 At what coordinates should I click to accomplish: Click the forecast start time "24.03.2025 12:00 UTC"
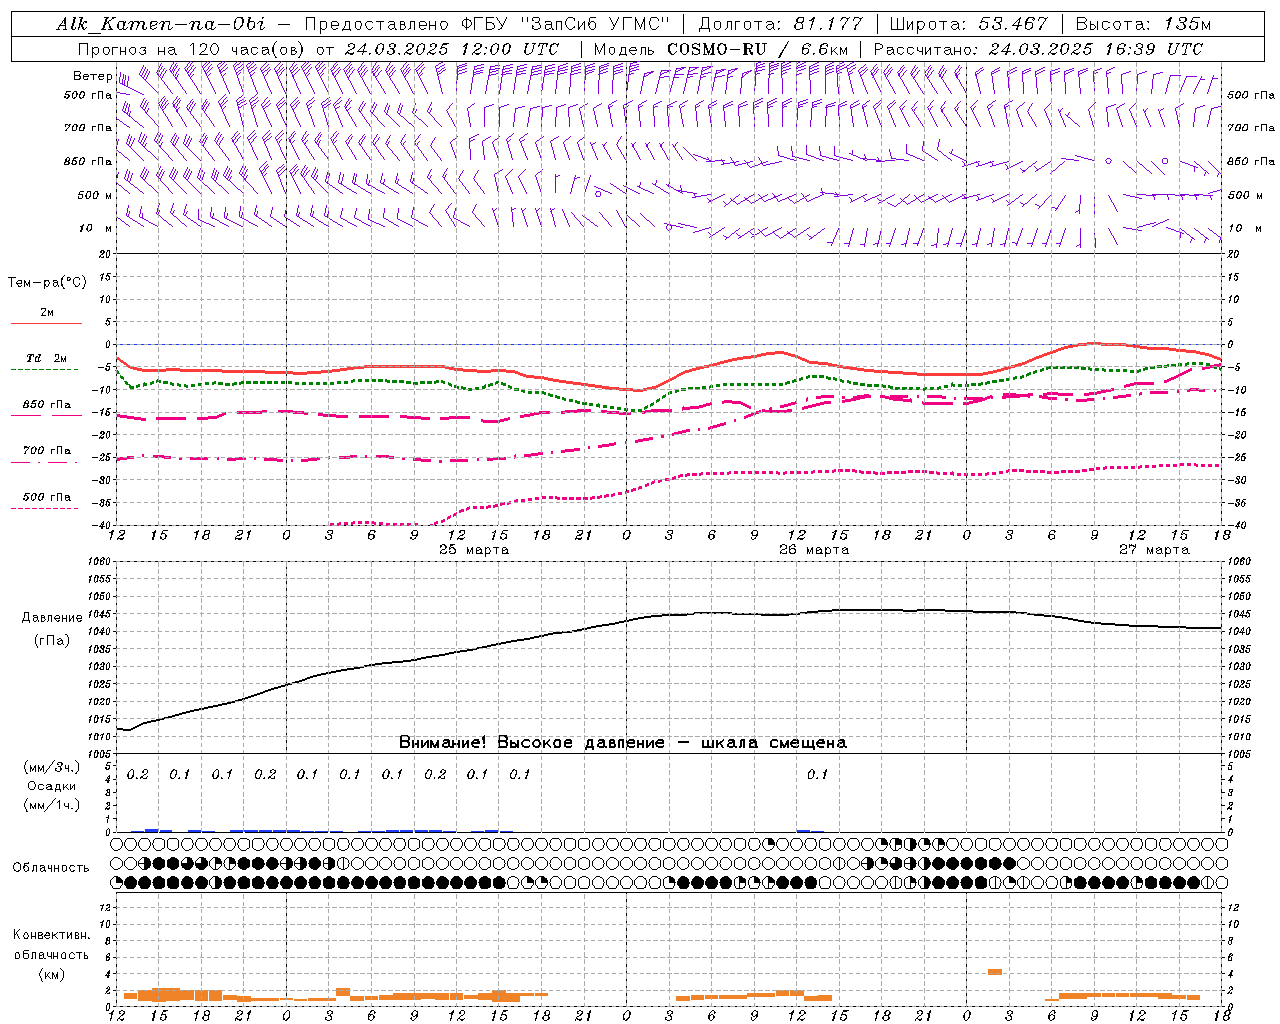(452, 49)
